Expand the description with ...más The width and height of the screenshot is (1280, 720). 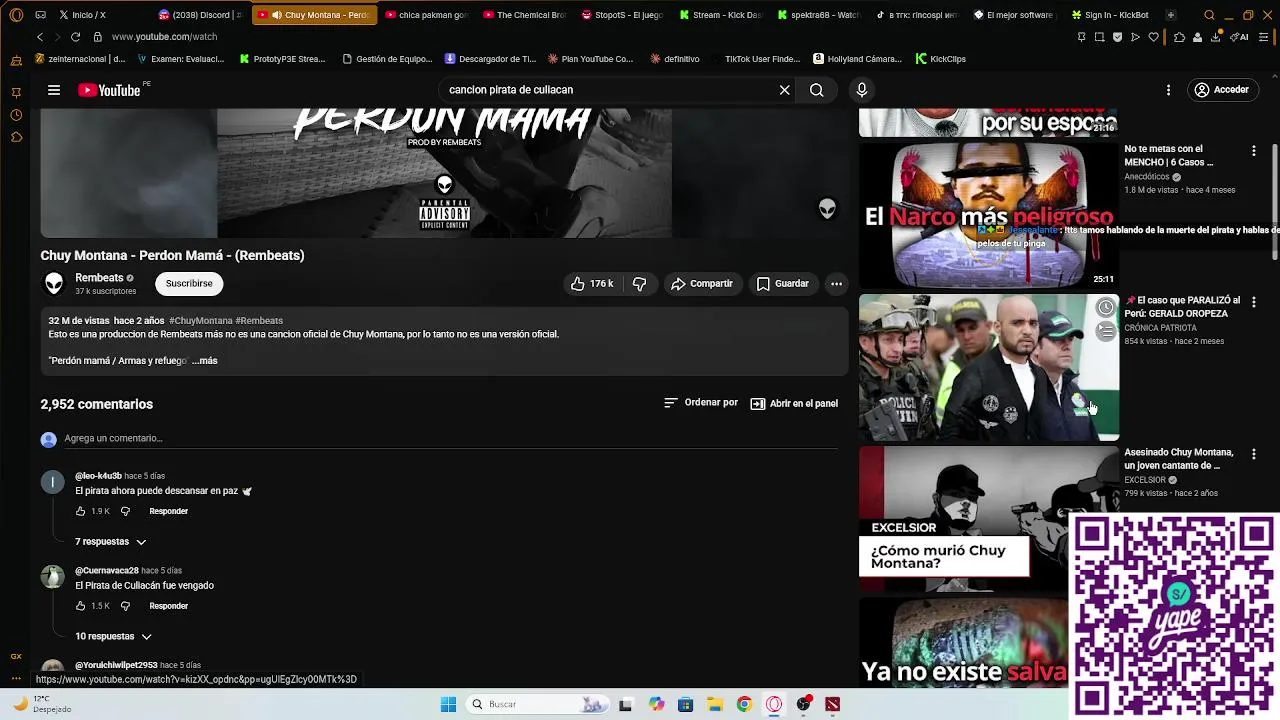coord(204,361)
